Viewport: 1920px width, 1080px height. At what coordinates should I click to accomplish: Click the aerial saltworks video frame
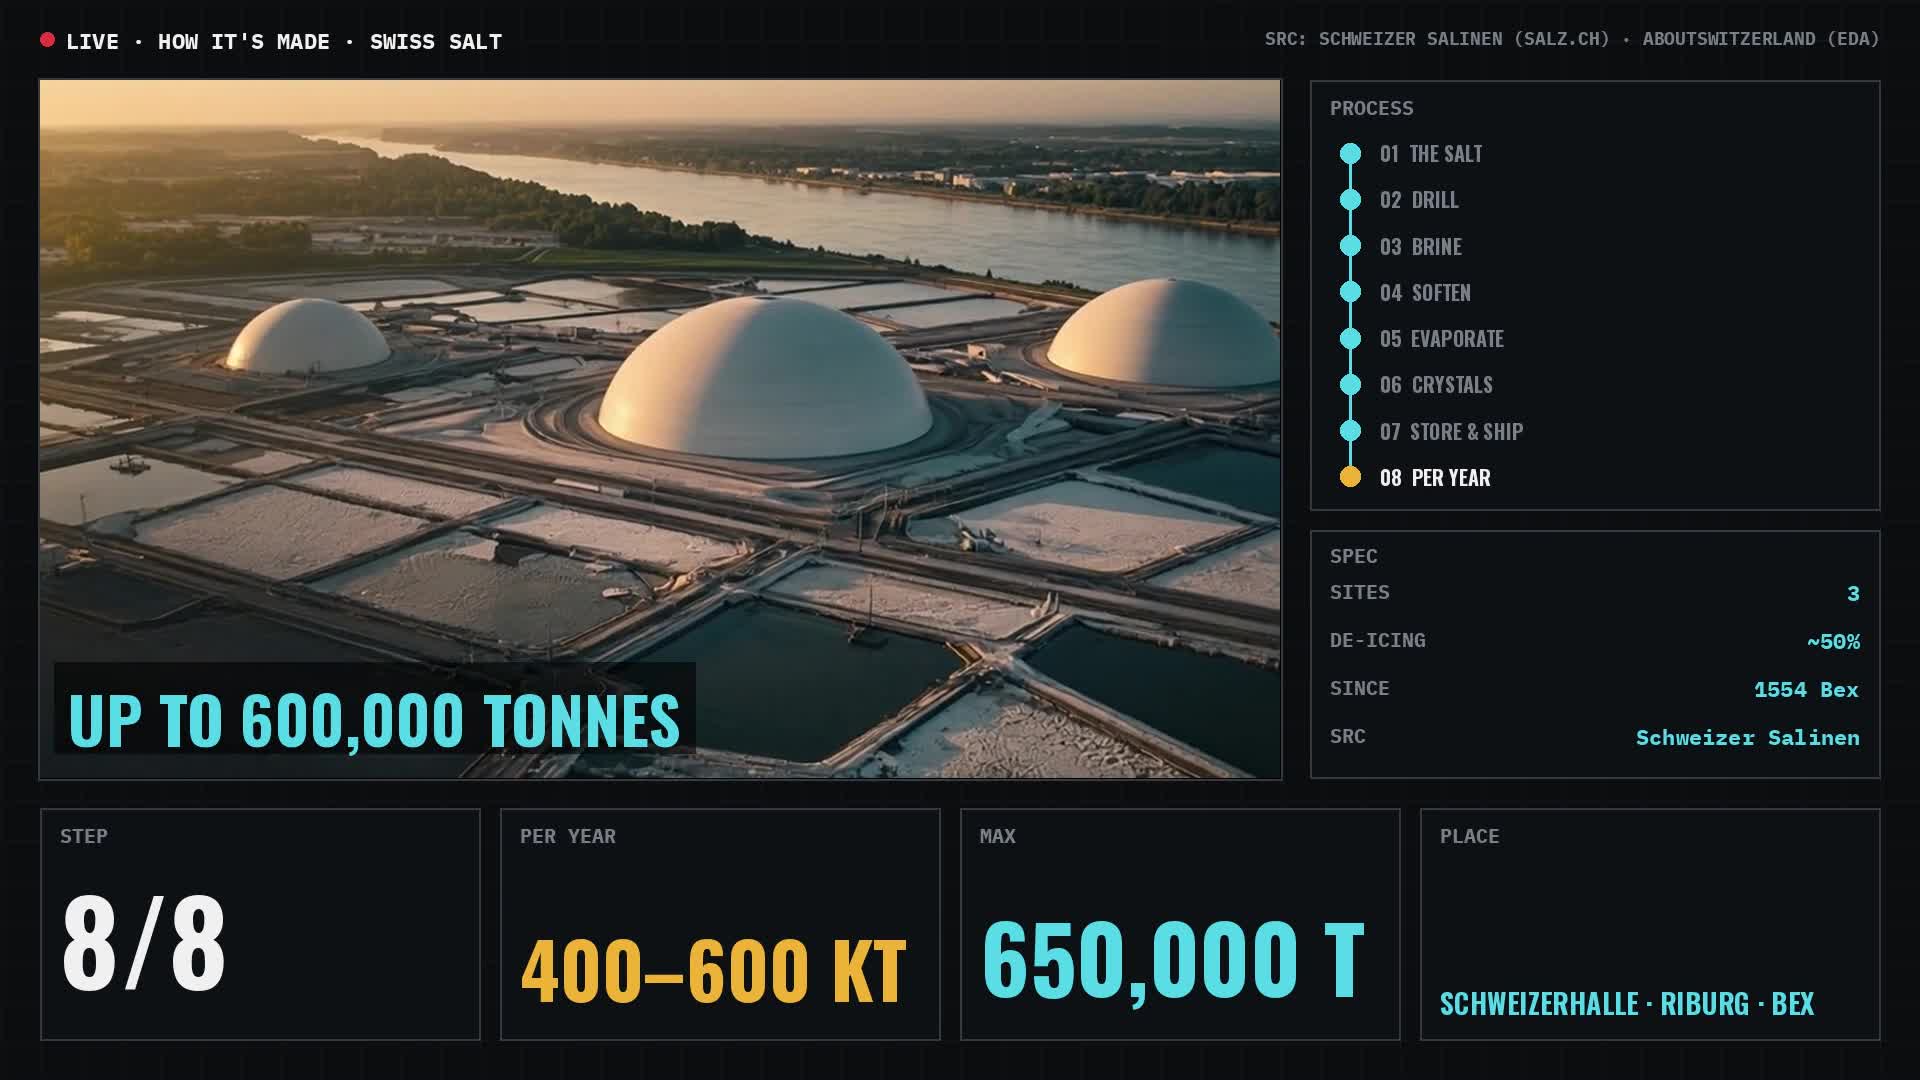[660, 429]
